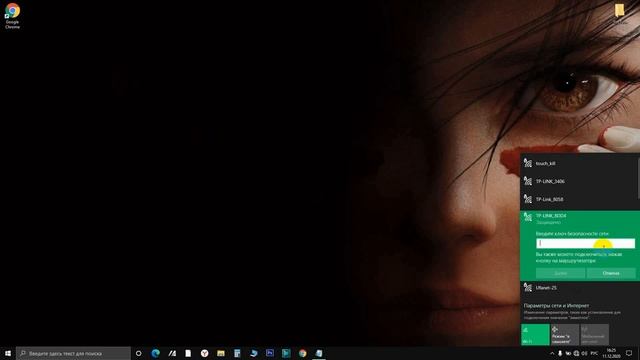Click the Отмена button
Image resolution: width=640 pixels, height=360 pixels.
pyautogui.click(x=611, y=273)
